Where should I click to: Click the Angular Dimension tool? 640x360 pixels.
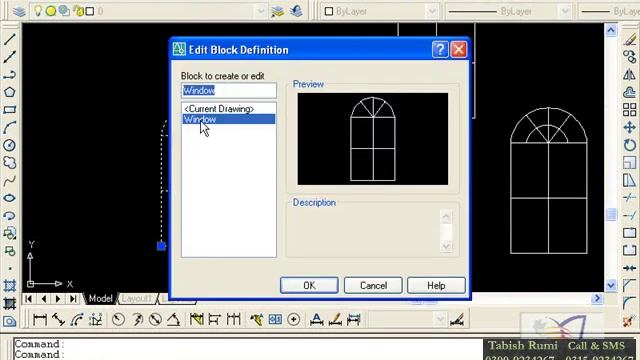coord(173,319)
